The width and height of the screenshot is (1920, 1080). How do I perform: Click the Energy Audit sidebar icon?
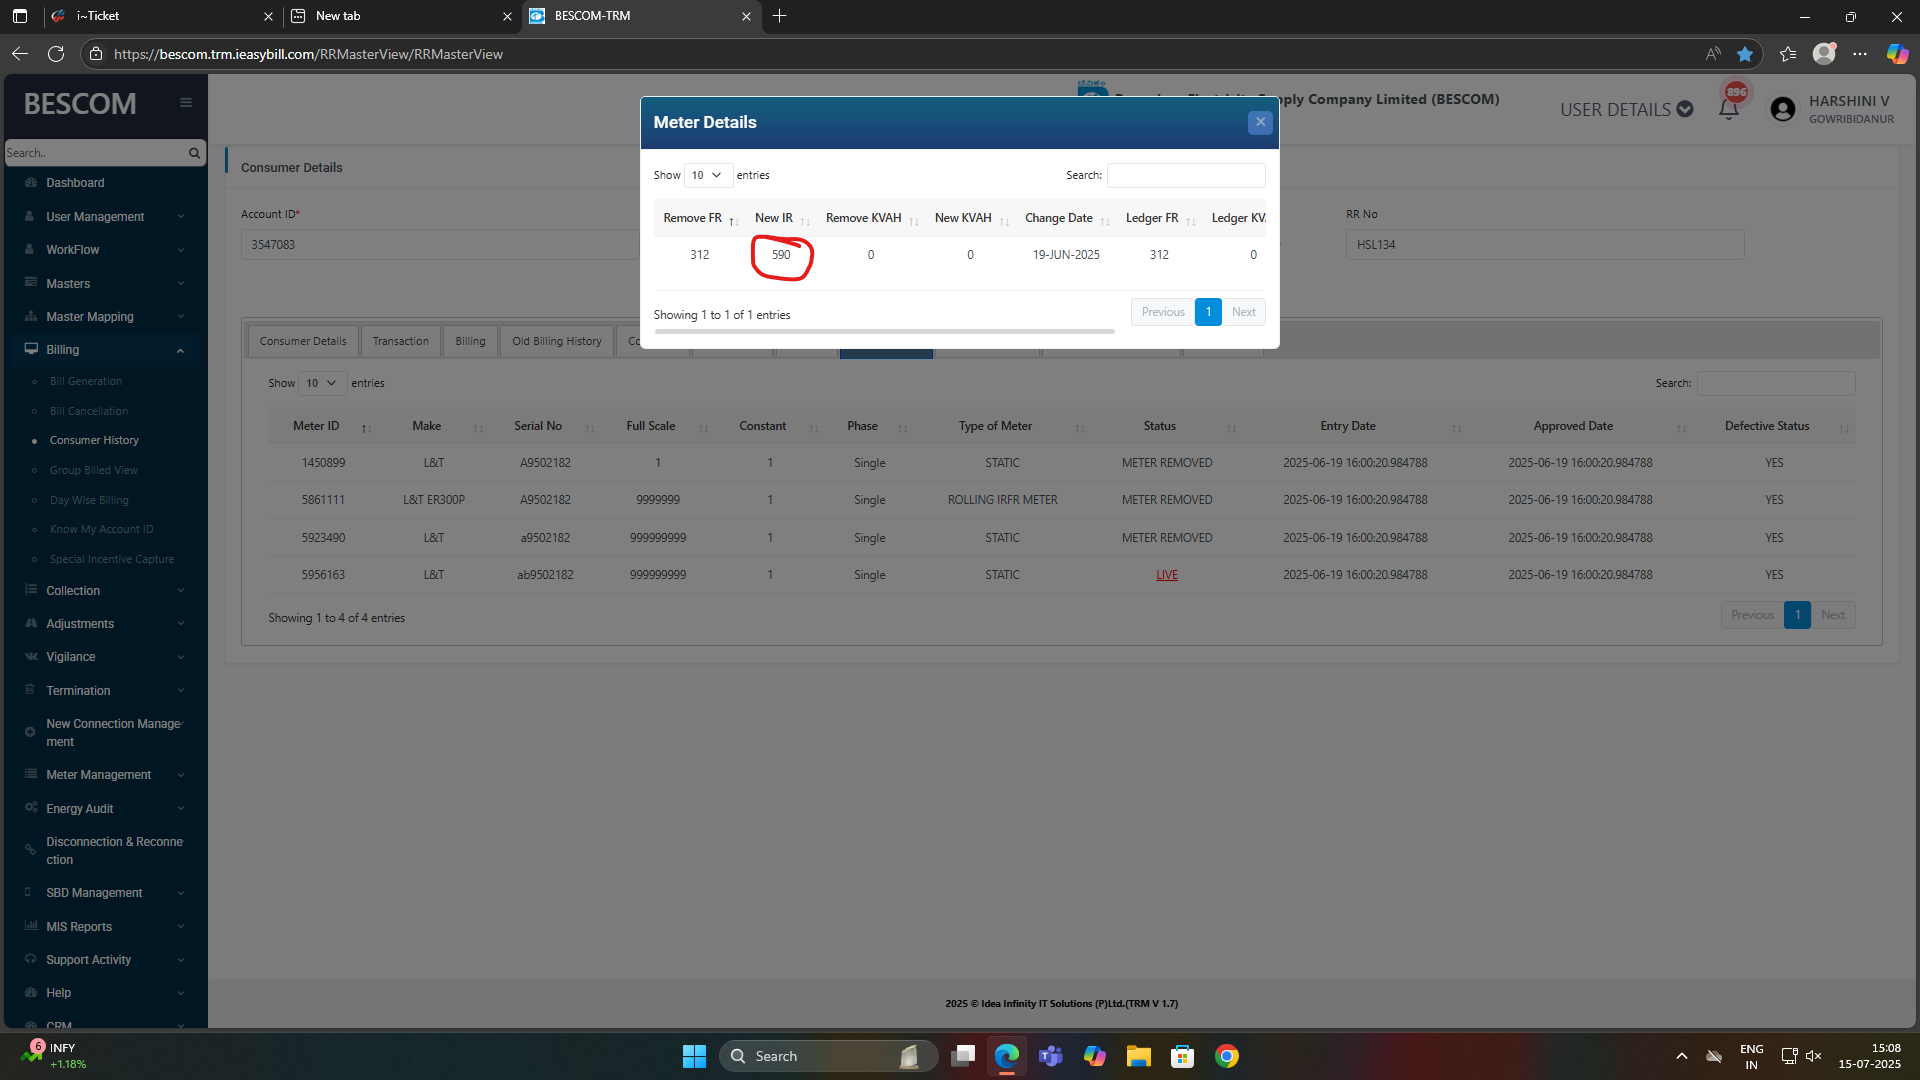click(x=30, y=808)
